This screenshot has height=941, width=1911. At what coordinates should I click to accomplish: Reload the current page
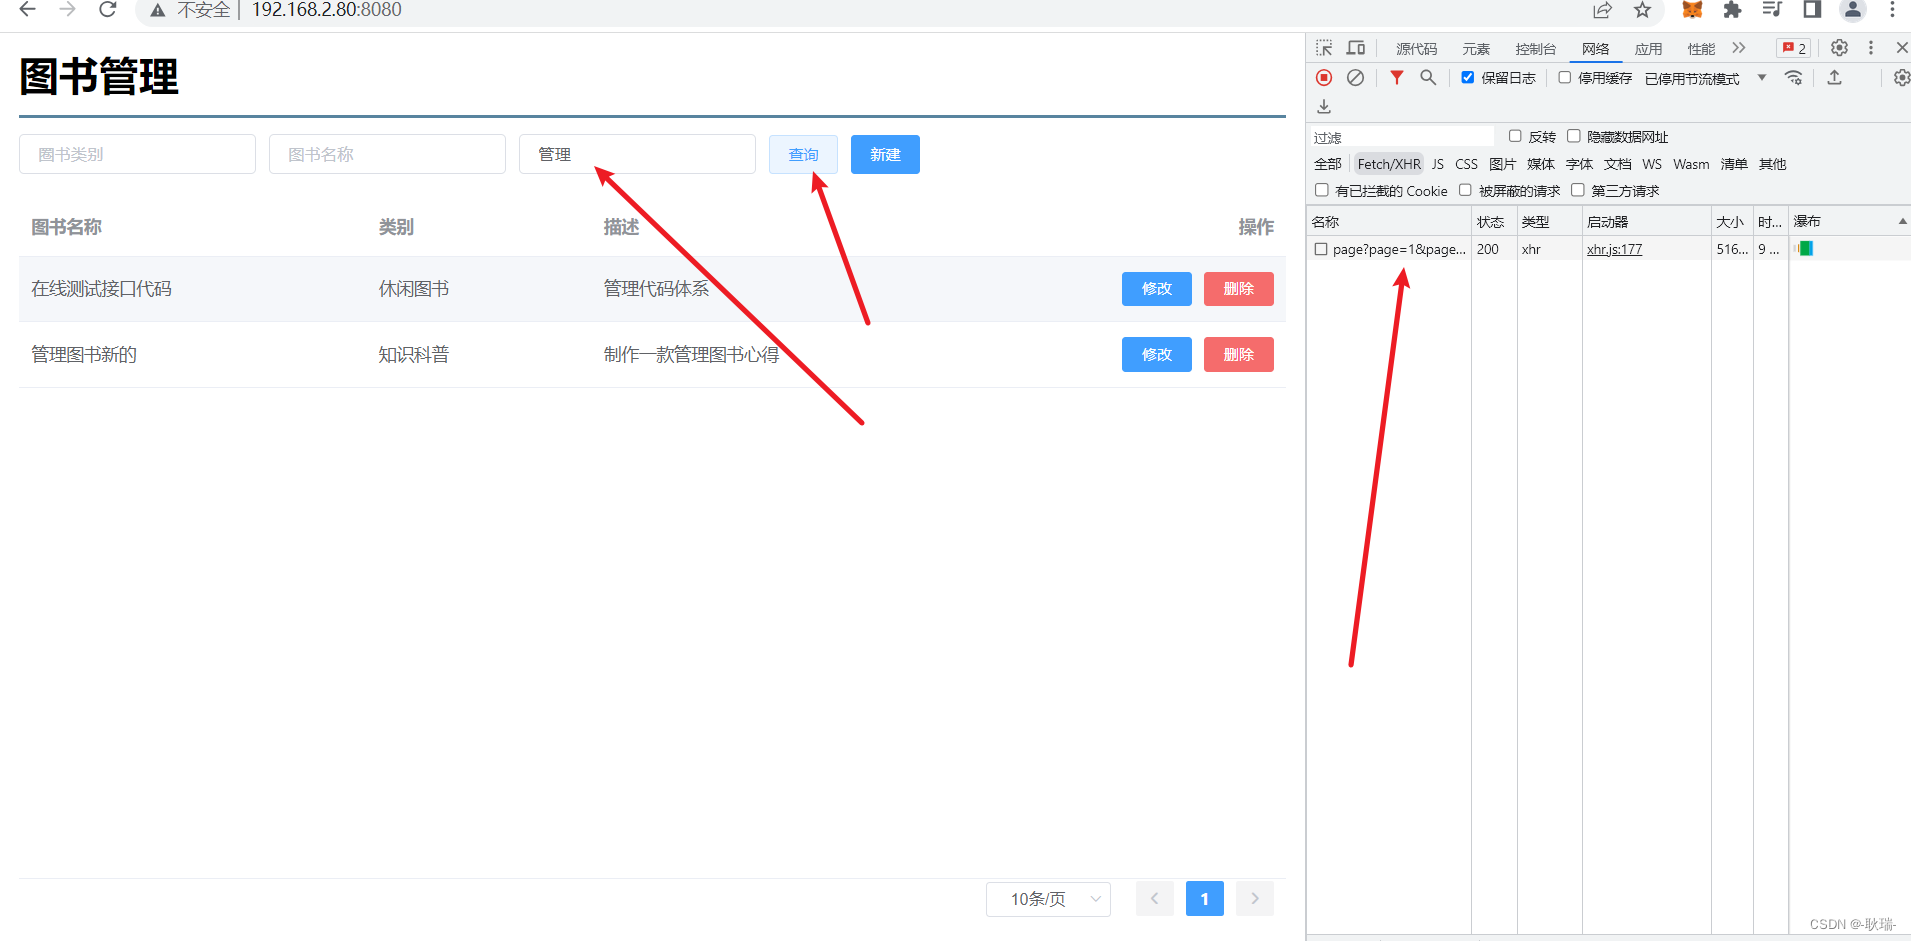point(108,10)
